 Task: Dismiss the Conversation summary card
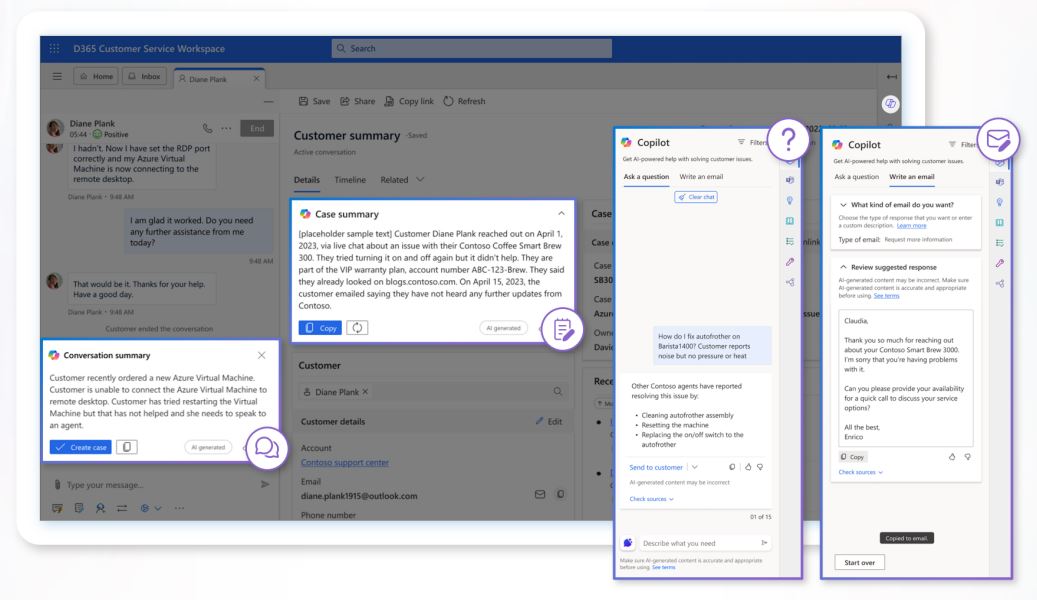point(262,355)
